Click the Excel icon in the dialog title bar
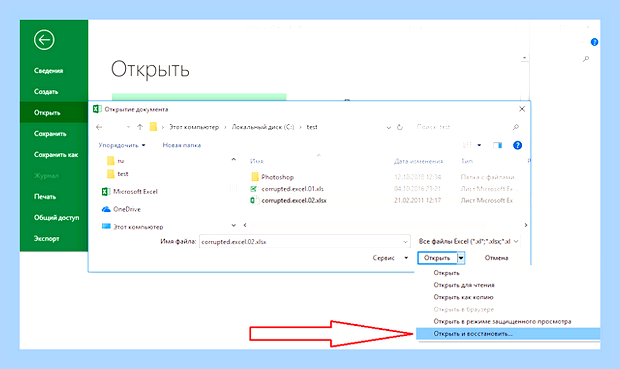 [97, 109]
